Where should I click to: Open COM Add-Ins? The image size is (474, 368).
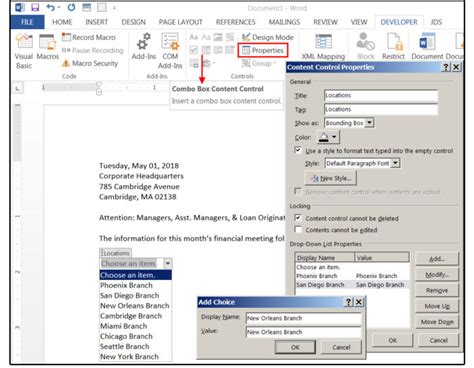coord(170,51)
